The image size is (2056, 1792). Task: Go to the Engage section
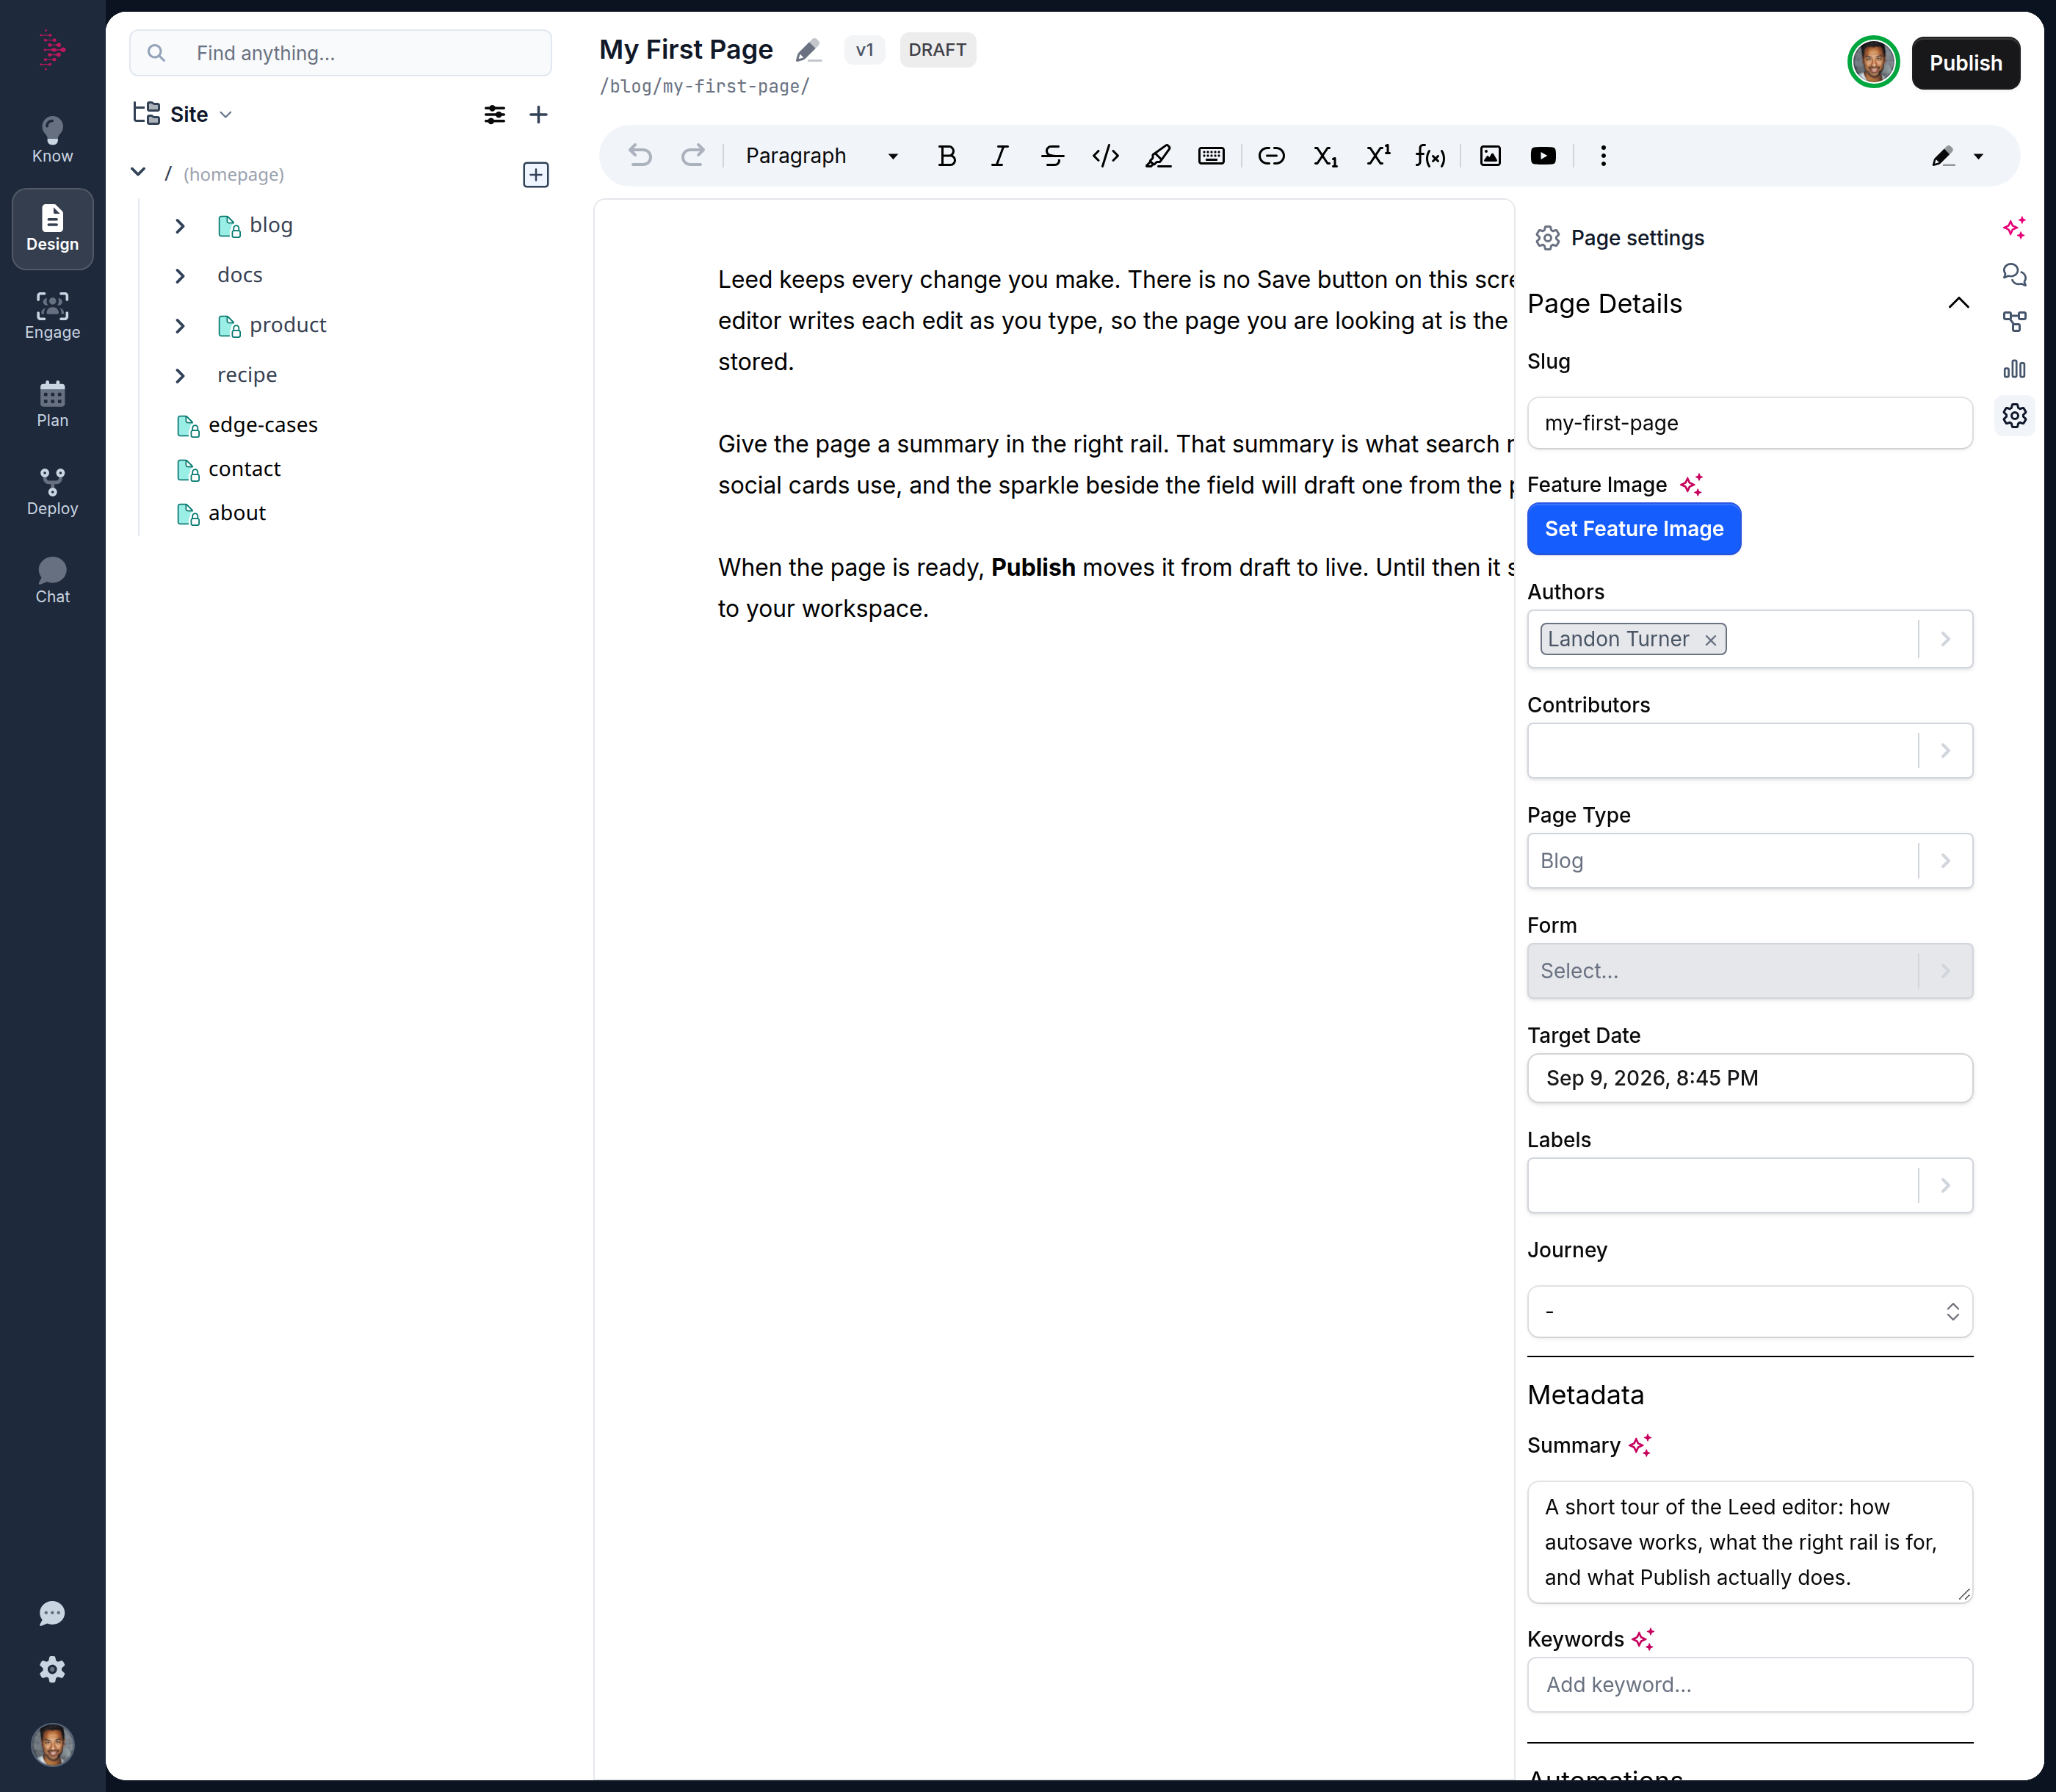(52, 316)
